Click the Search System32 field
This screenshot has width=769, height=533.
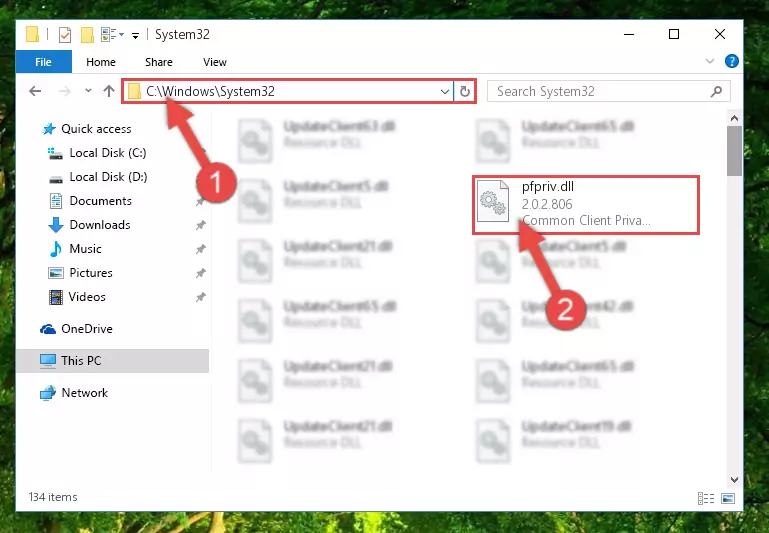coord(609,91)
